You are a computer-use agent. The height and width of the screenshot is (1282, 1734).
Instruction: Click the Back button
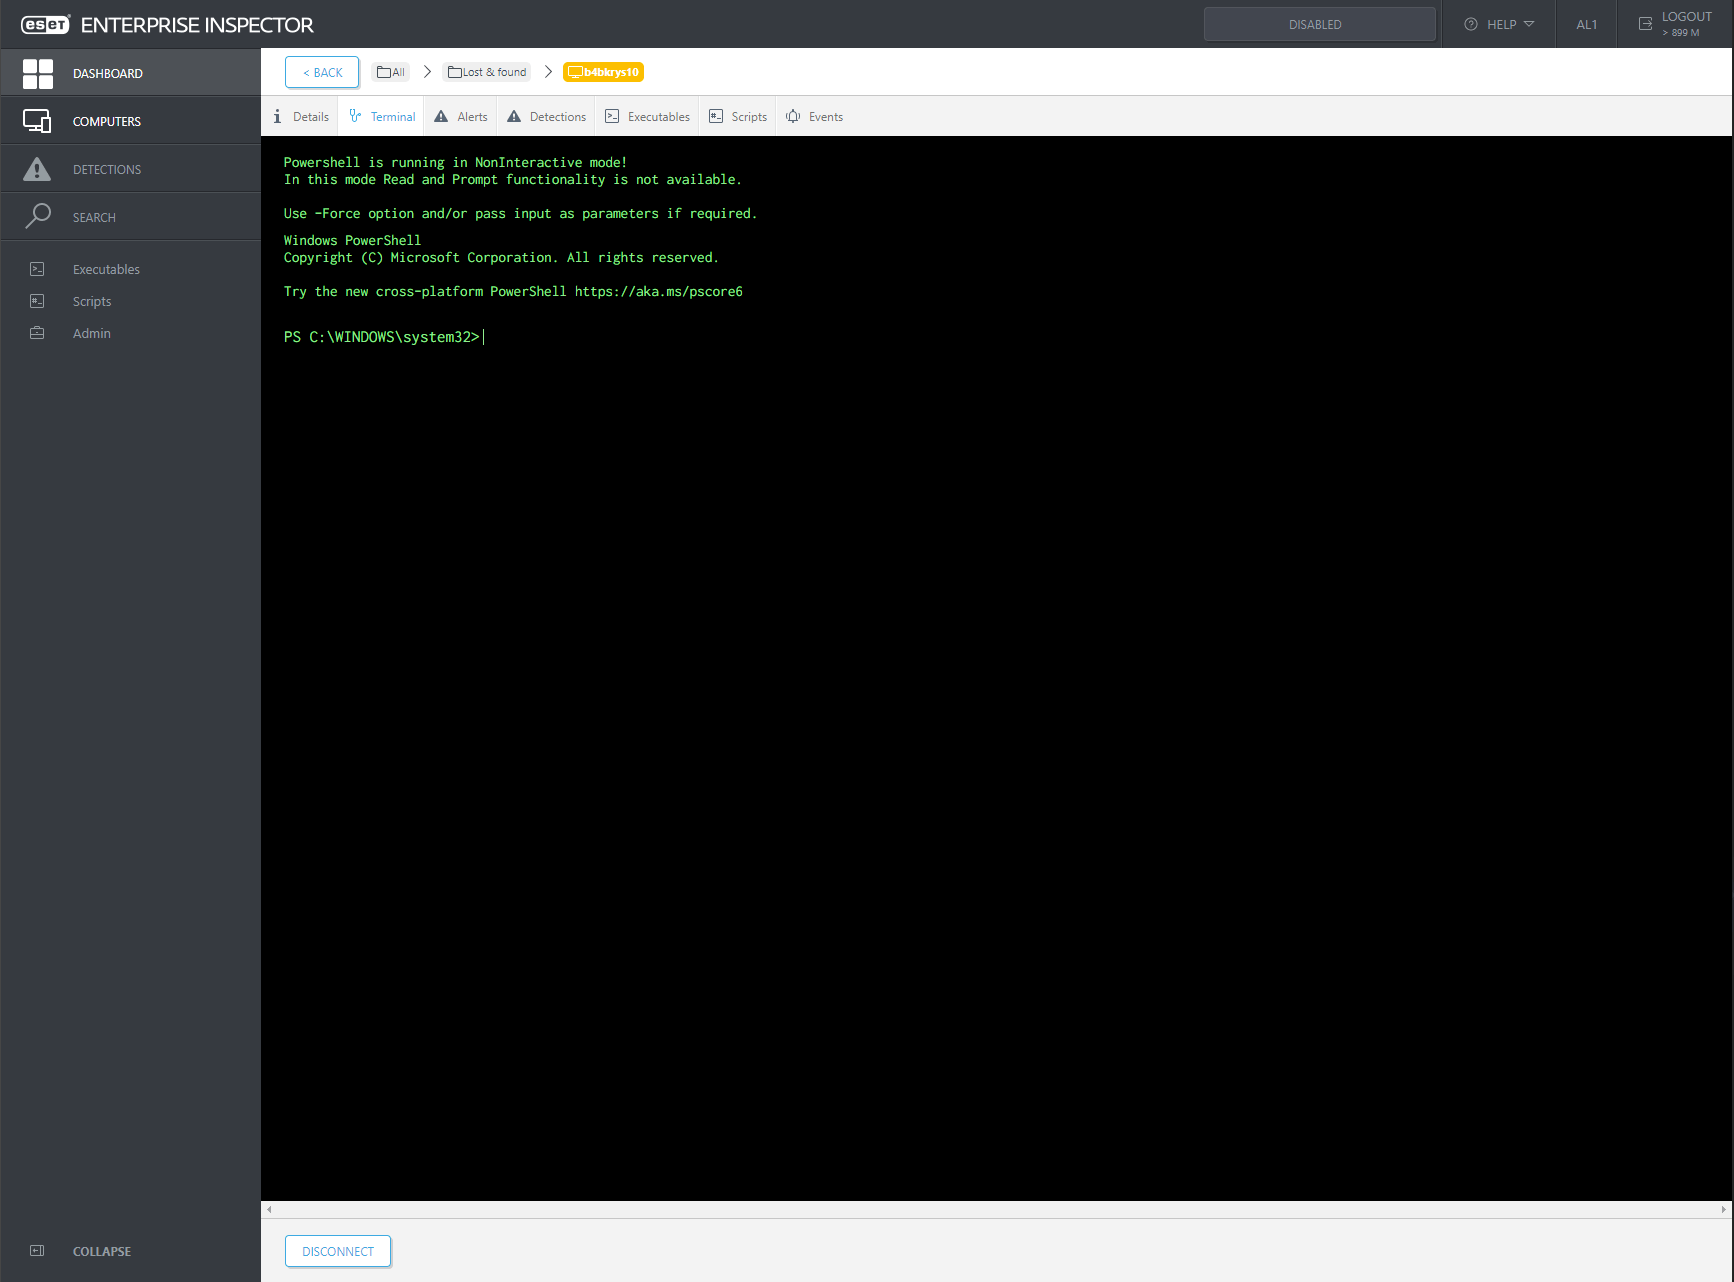(322, 72)
